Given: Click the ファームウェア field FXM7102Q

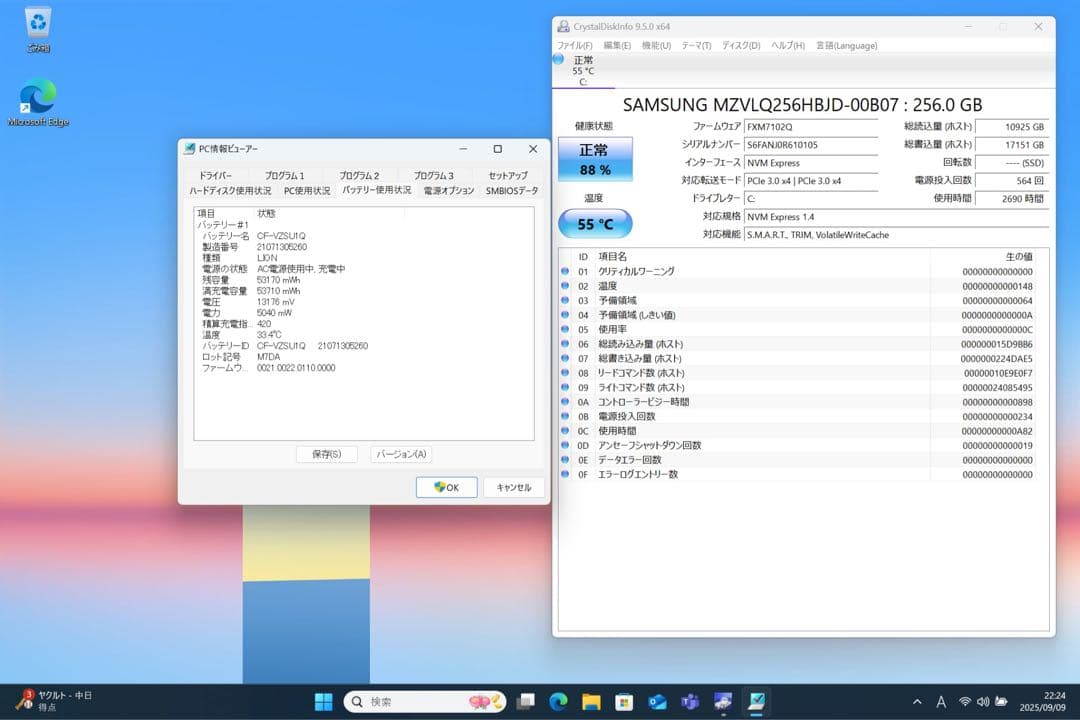Looking at the screenshot, I should [x=811, y=127].
